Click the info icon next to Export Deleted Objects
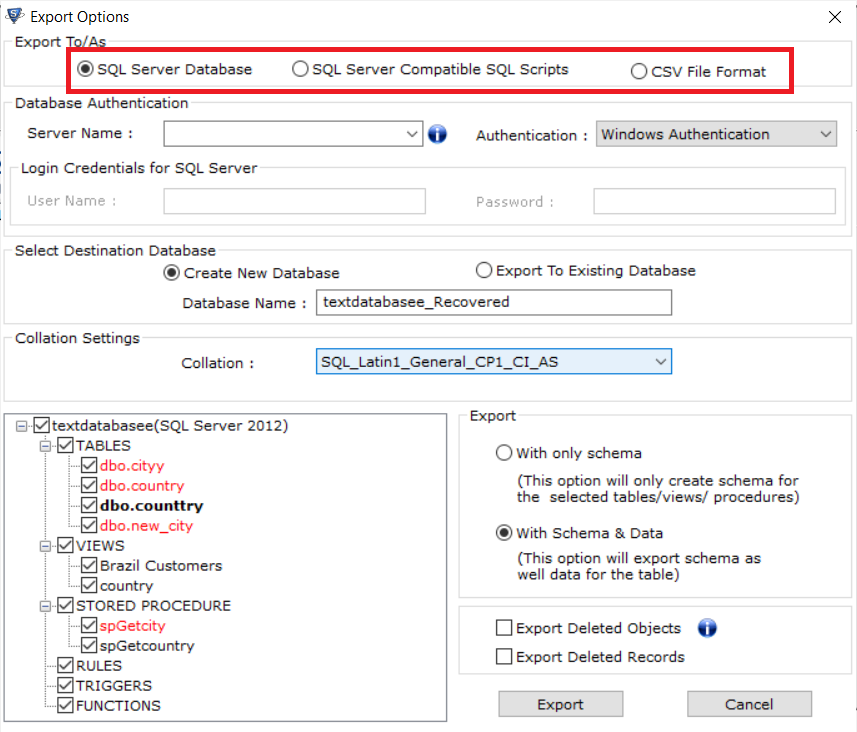 [707, 628]
